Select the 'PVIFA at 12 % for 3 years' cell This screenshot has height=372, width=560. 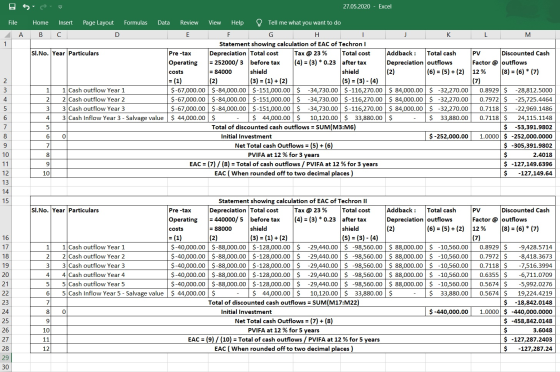[x=284, y=155]
